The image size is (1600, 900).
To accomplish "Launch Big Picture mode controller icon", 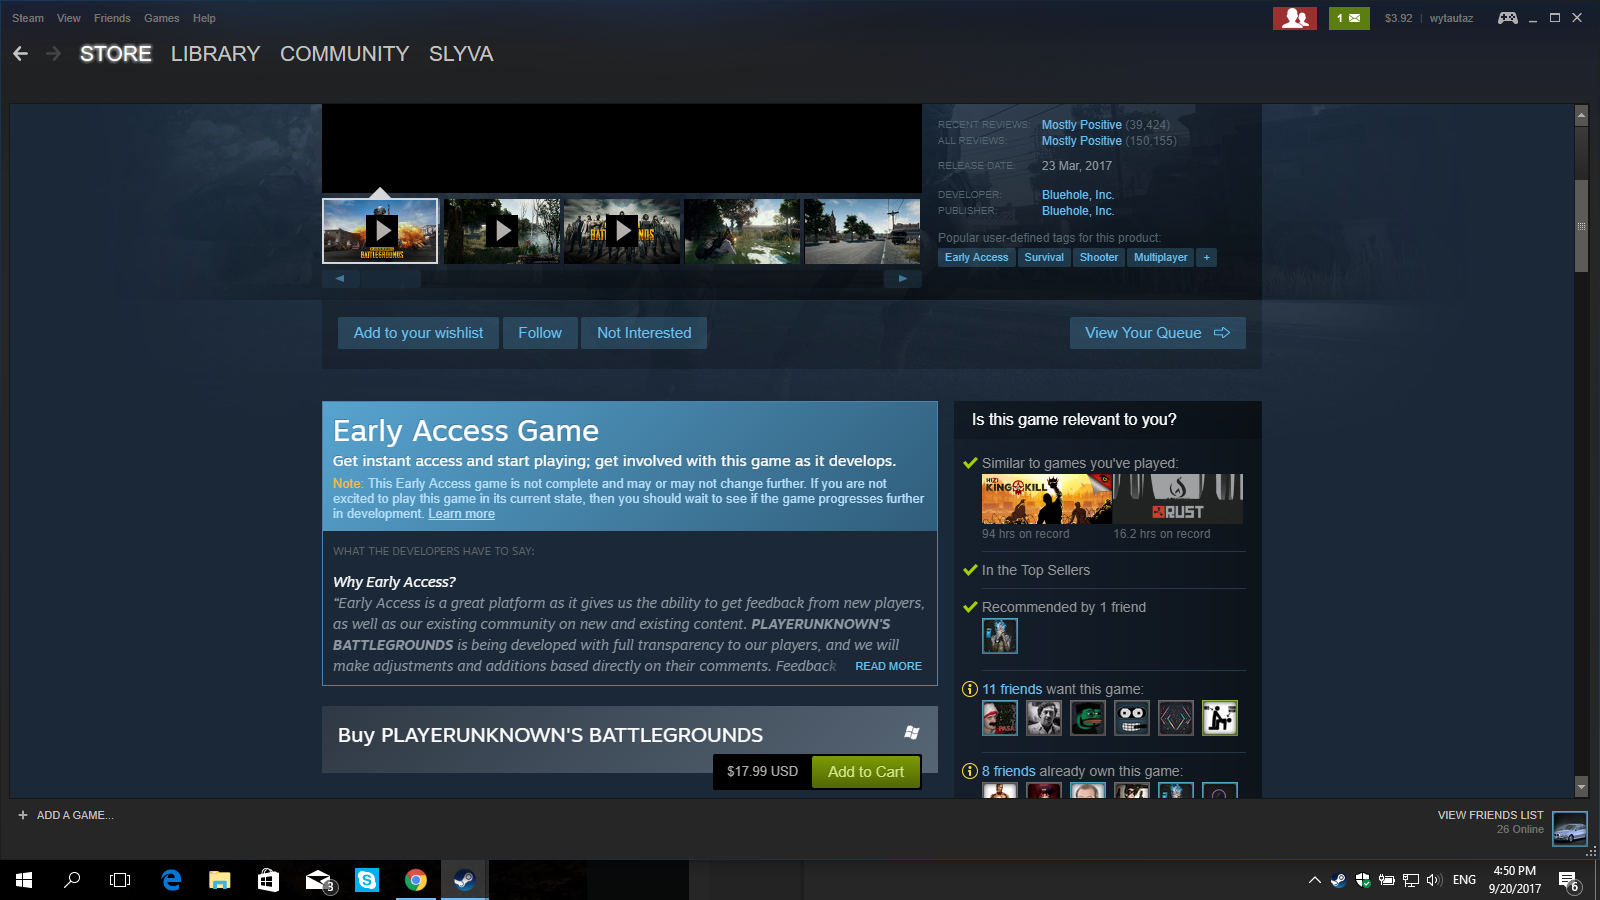I will click(x=1507, y=18).
